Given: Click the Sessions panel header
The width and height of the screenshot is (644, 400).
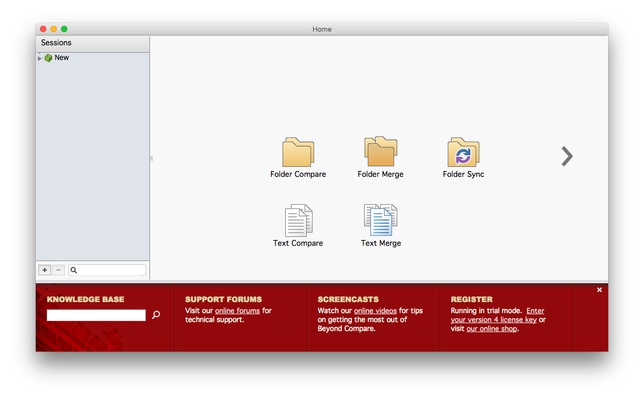Looking at the screenshot, I should (92, 43).
